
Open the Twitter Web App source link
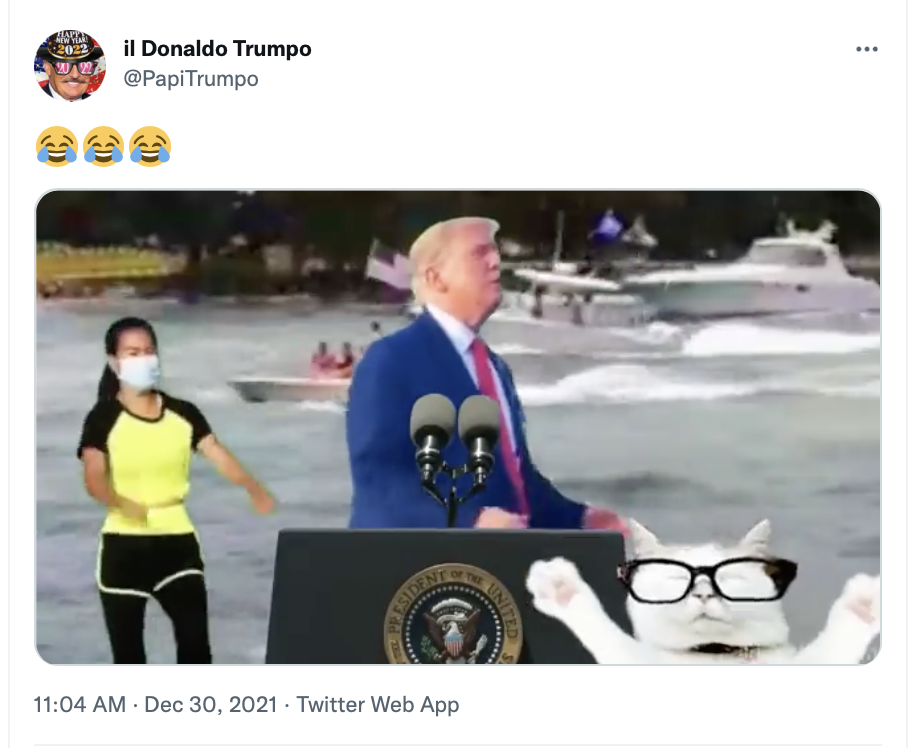tap(377, 705)
